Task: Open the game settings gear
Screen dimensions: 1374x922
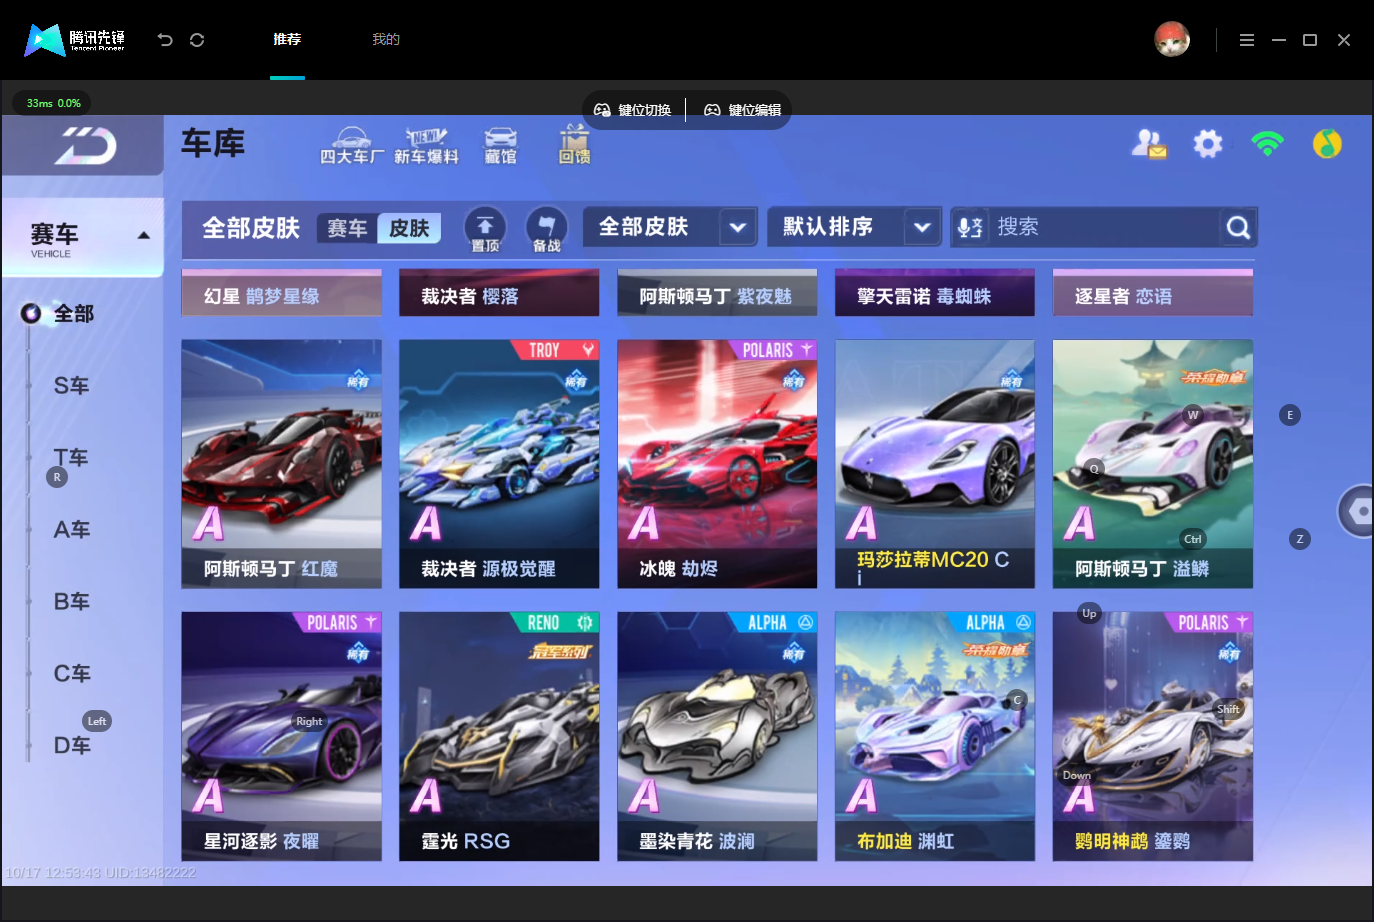Action: coord(1208,144)
